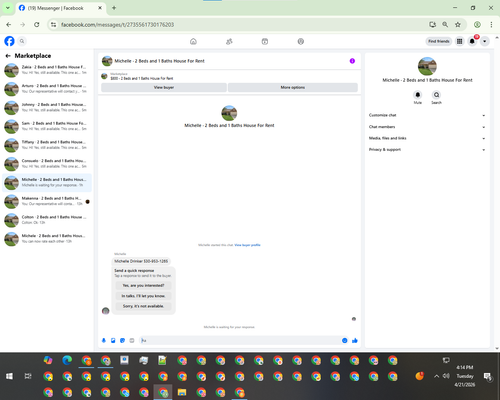Reload the page in Chrome
Viewport: 500px width, 400px height.
pos(37,24)
